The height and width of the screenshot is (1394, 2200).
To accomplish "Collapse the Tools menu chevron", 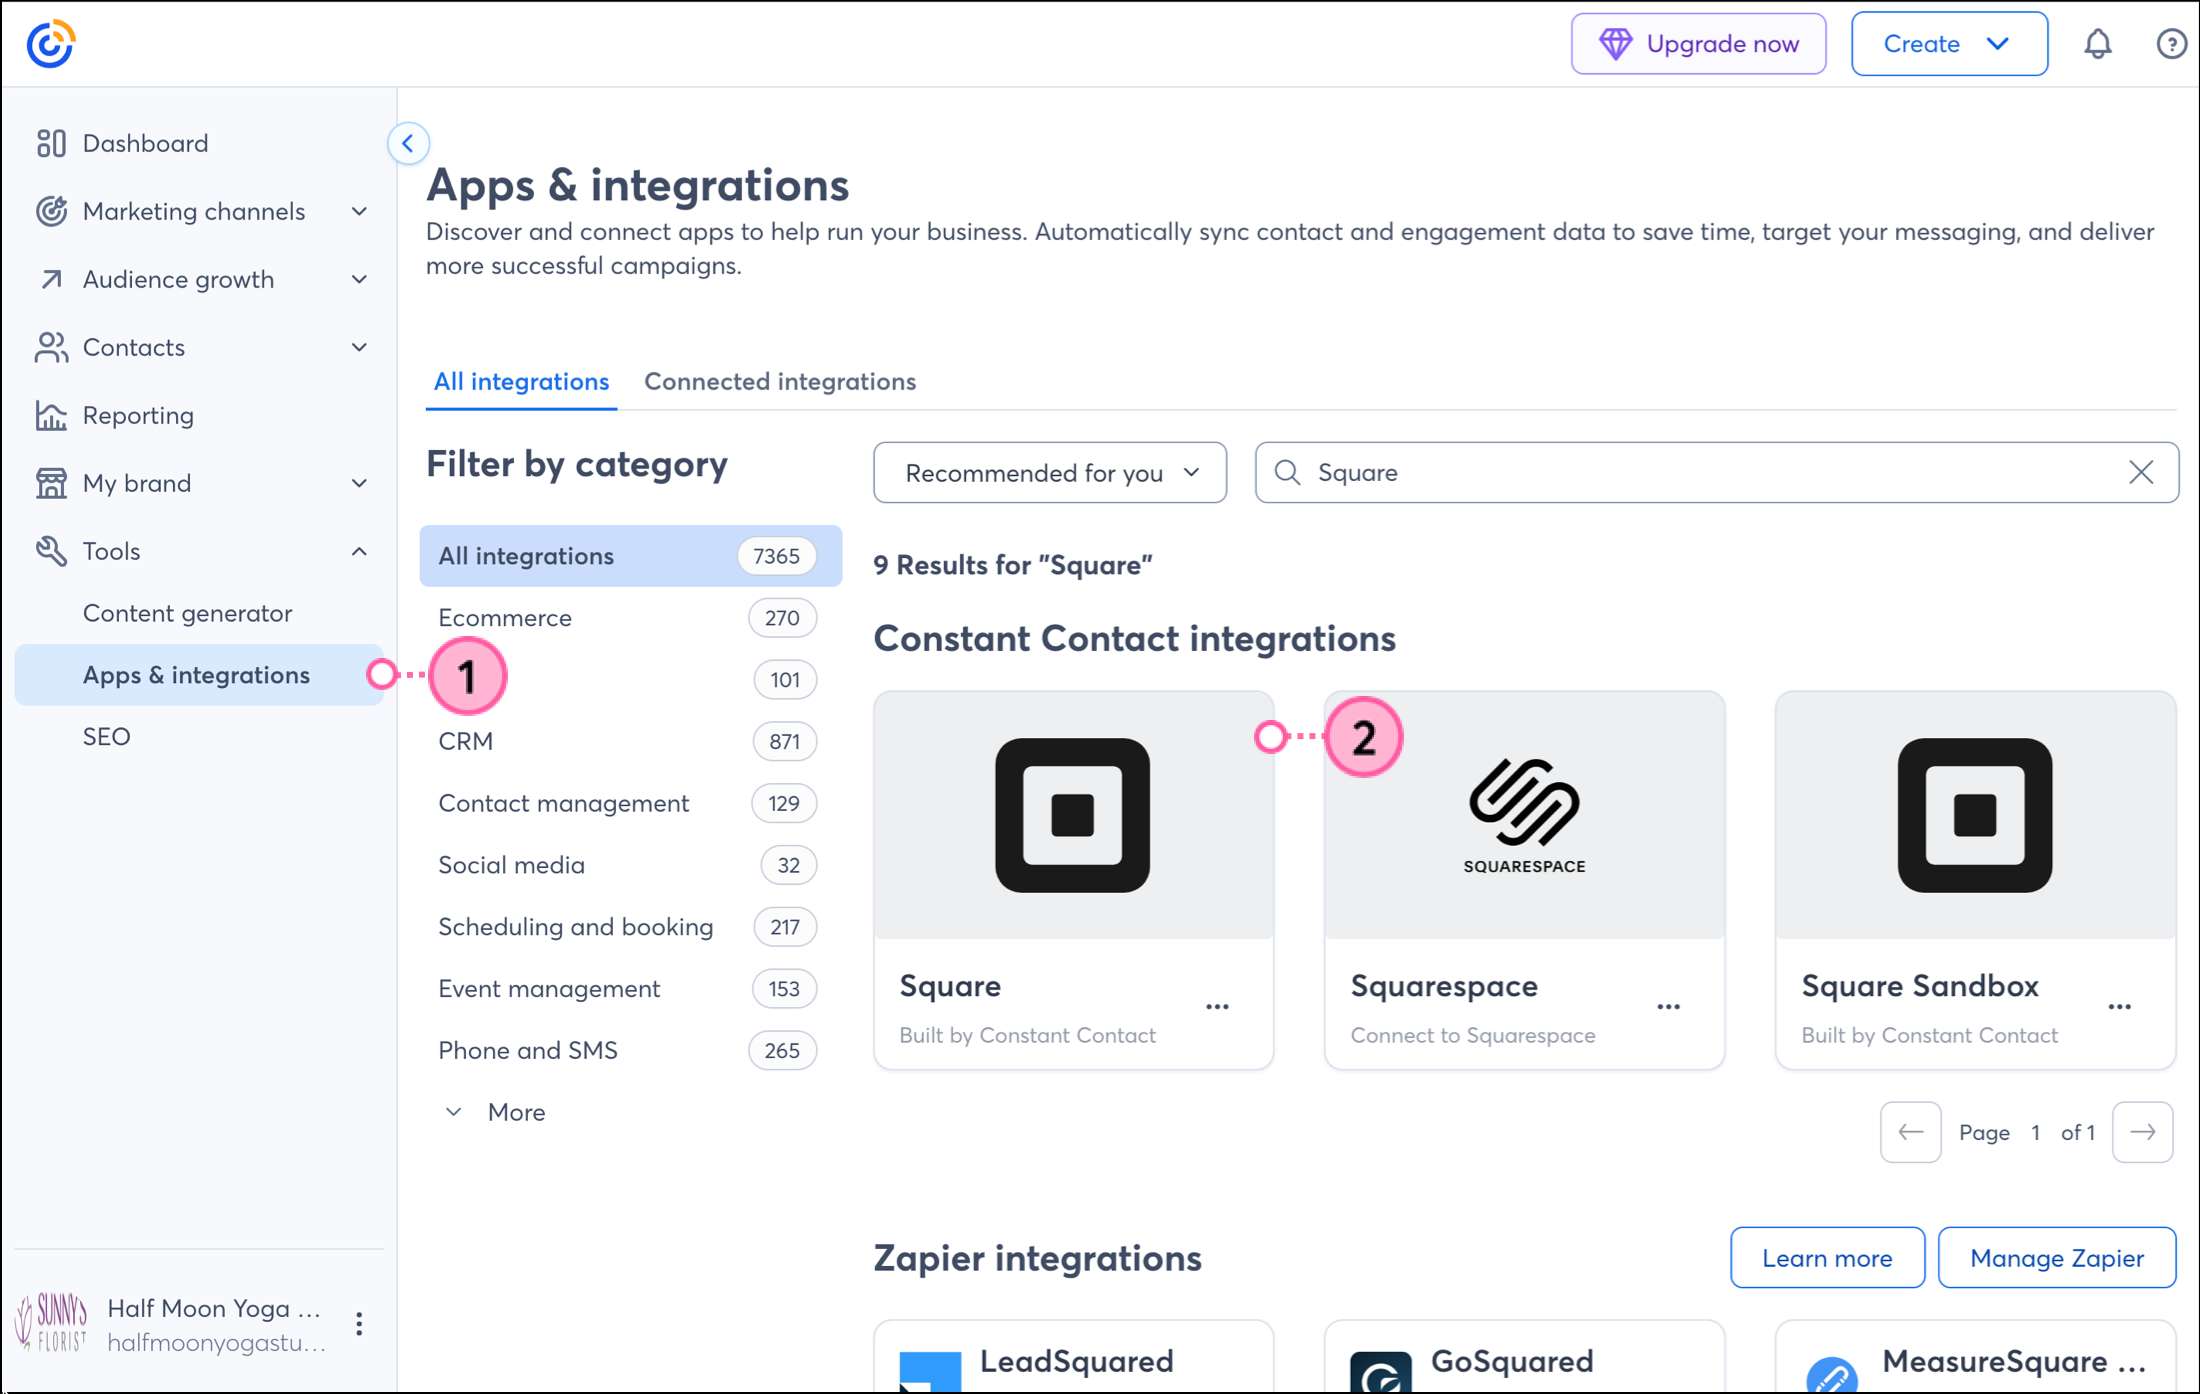I will [x=359, y=551].
